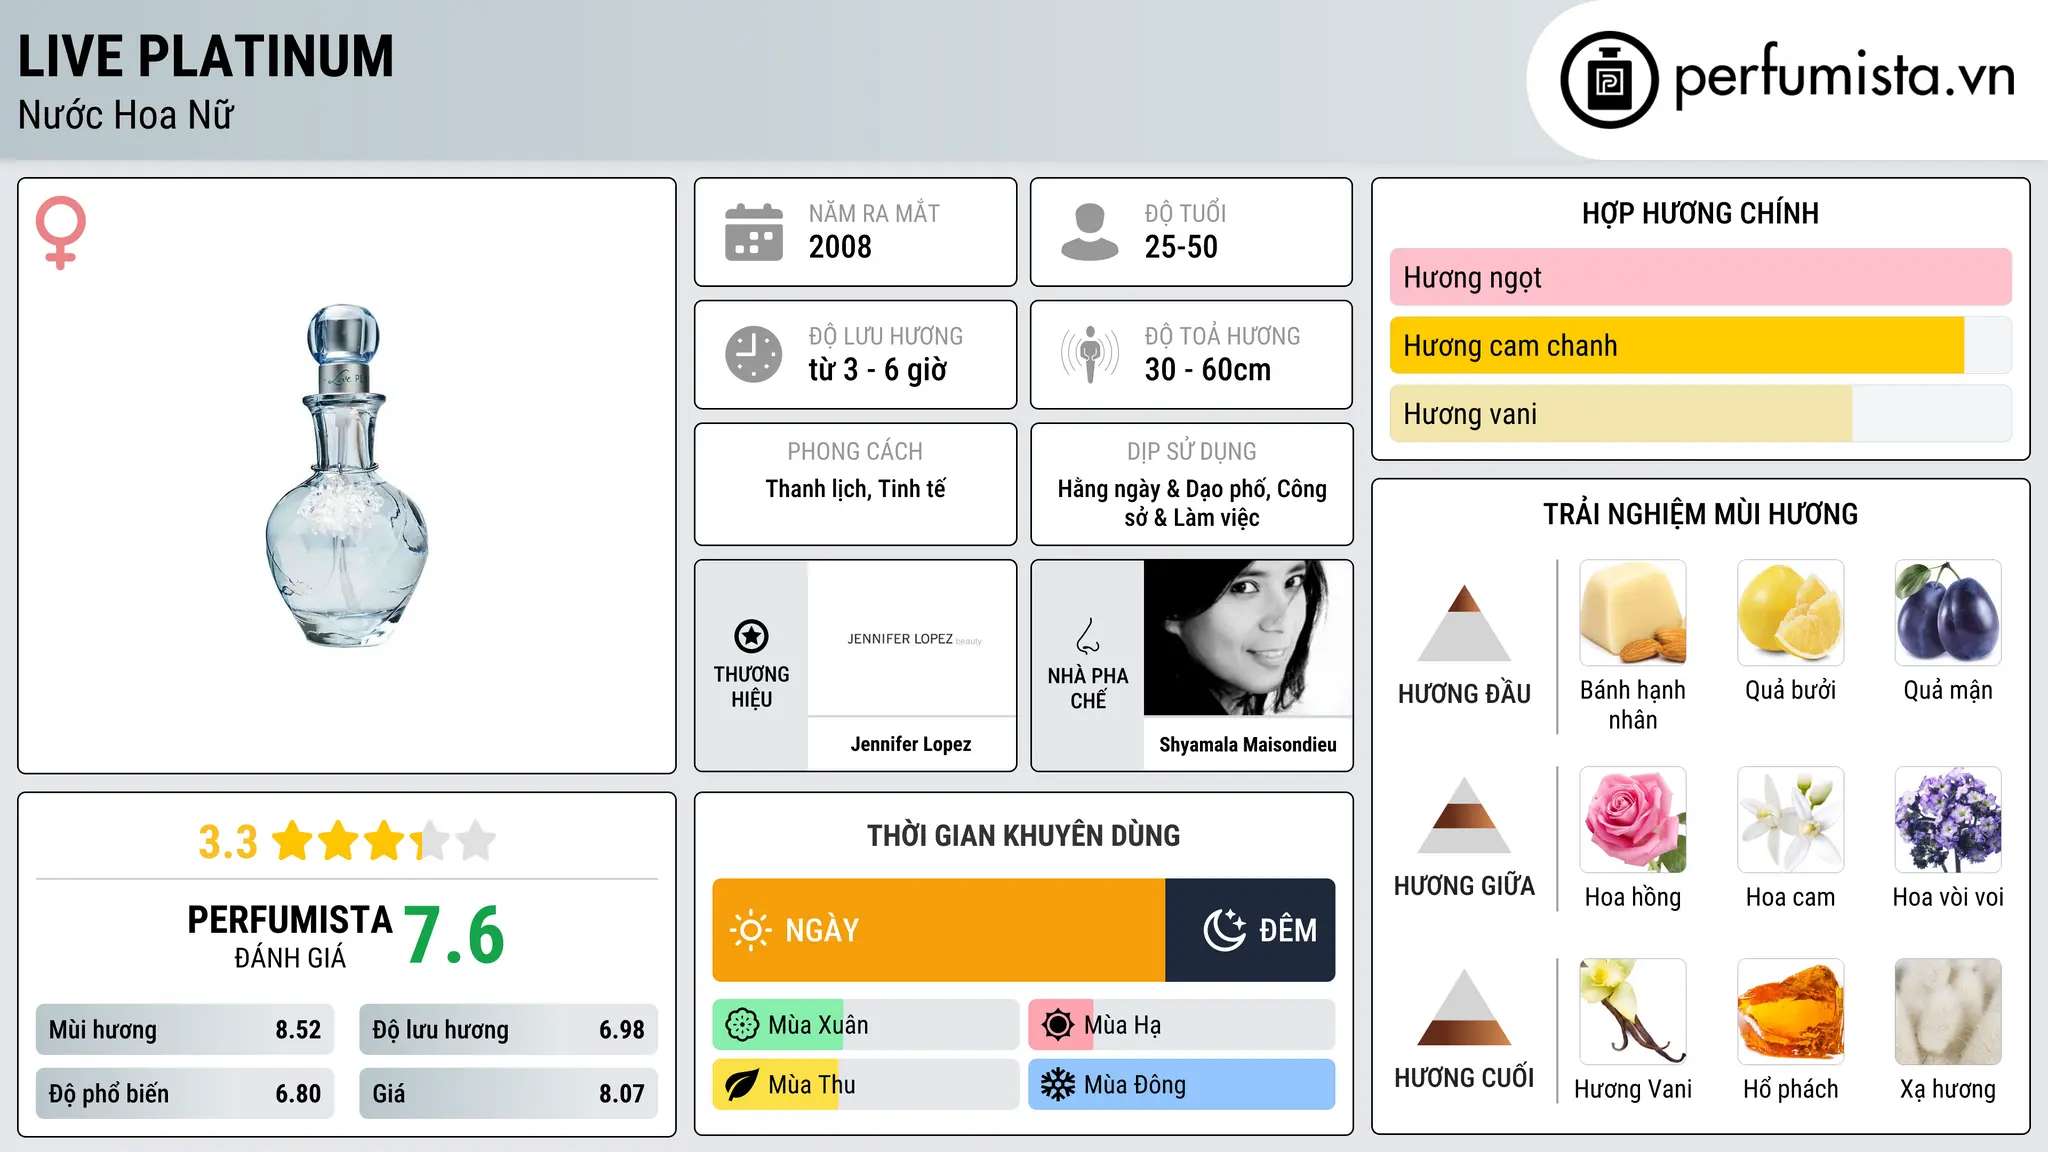This screenshot has width=2048, height=1152.
Task: Click the style text Thanh lịch, Tinh tế
Action: pos(855,489)
